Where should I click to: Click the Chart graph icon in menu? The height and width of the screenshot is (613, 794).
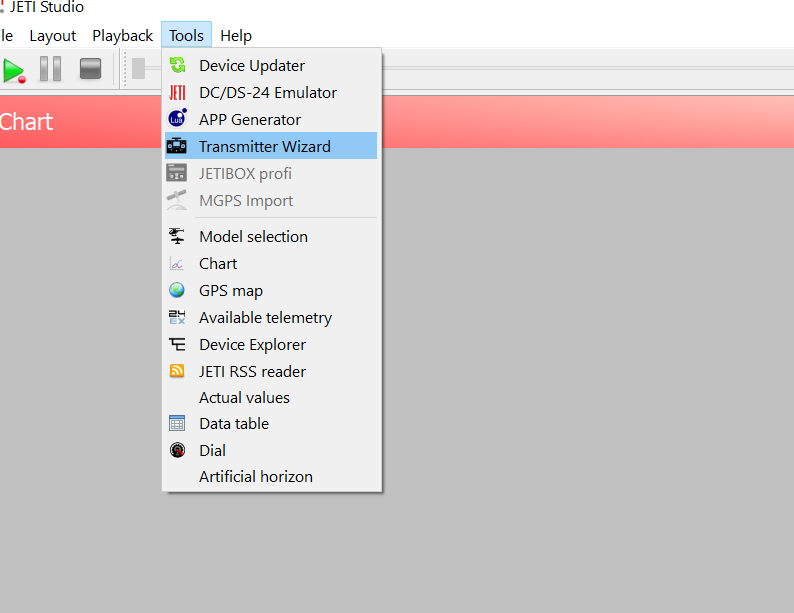click(x=177, y=264)
